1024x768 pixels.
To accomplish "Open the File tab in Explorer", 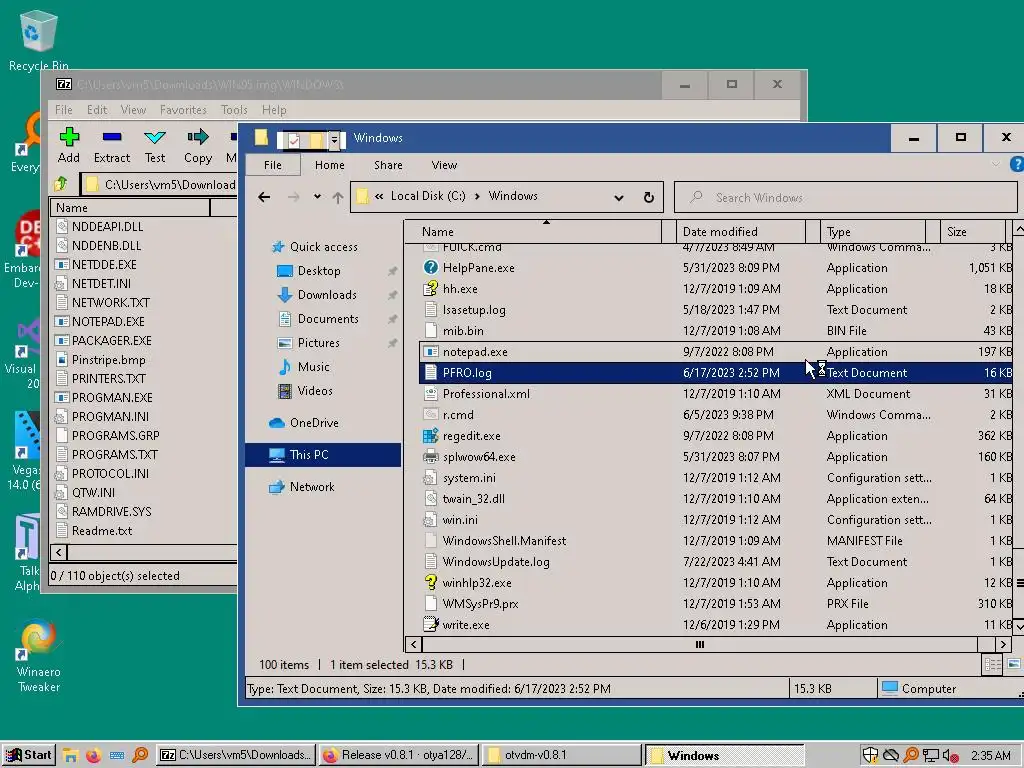I will pos(273,165).
